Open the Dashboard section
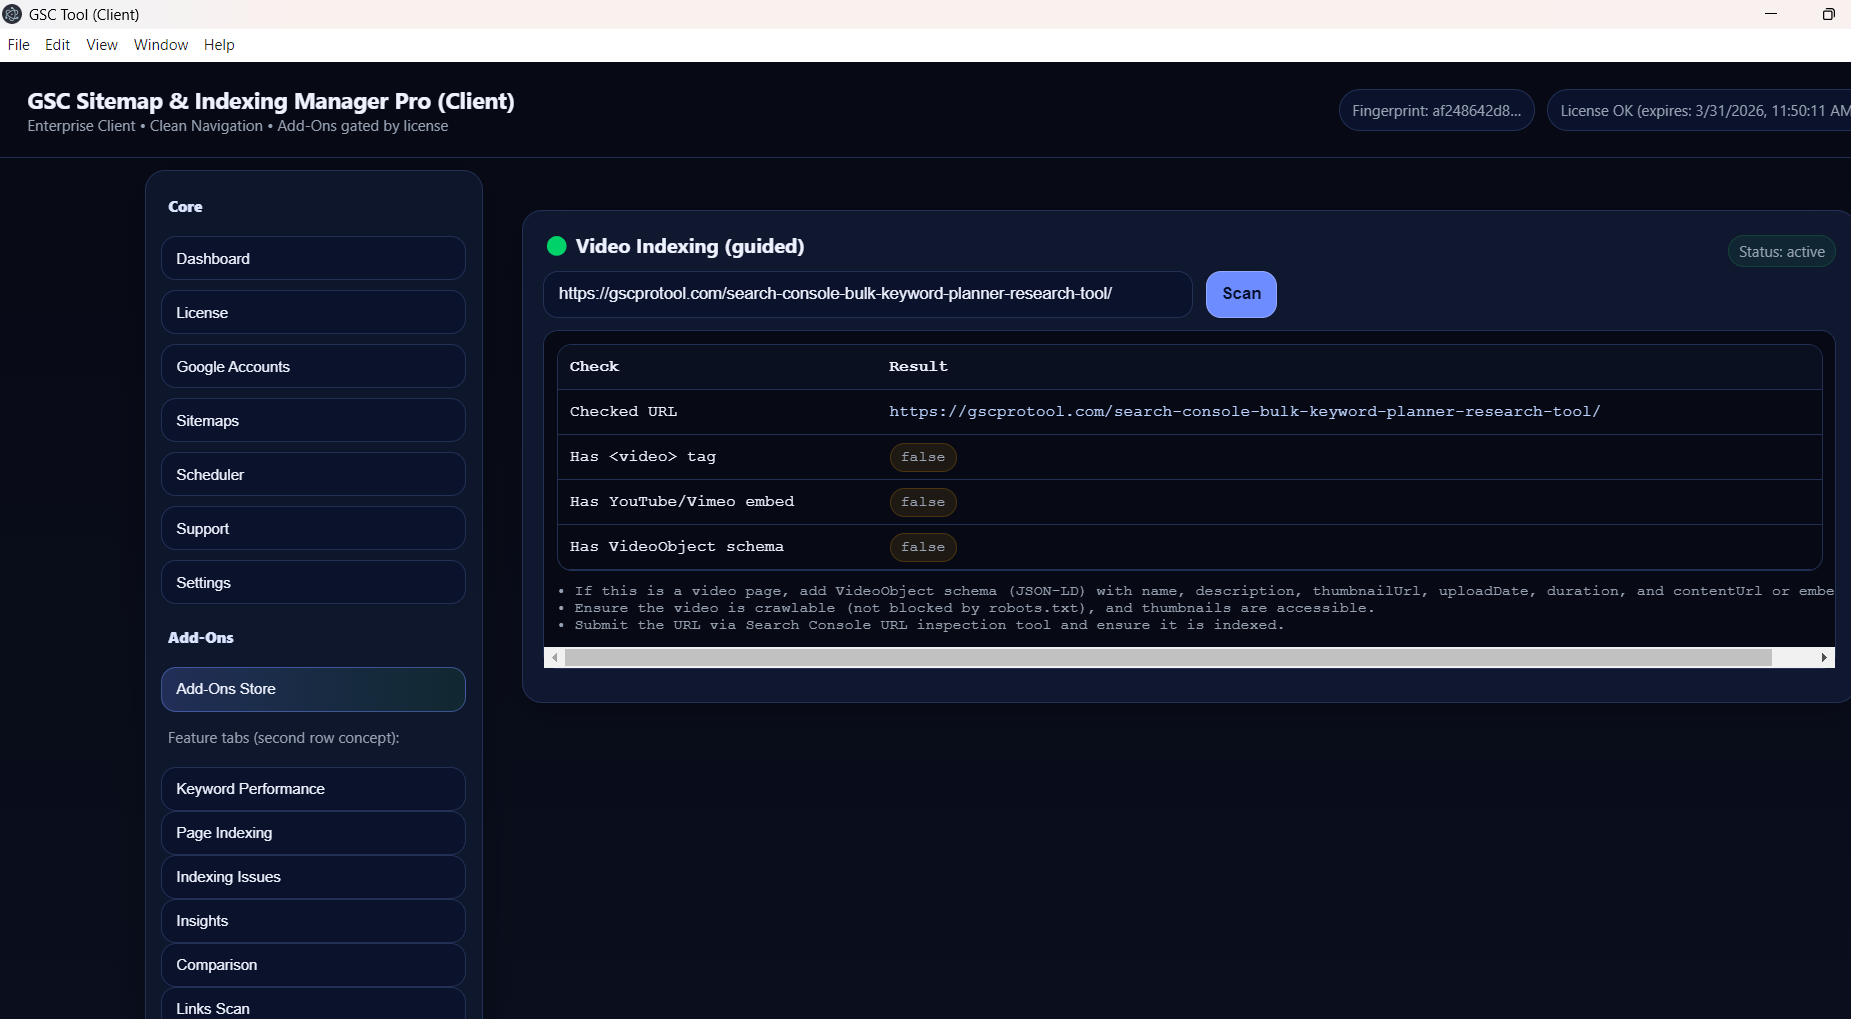 pos(313,259)
